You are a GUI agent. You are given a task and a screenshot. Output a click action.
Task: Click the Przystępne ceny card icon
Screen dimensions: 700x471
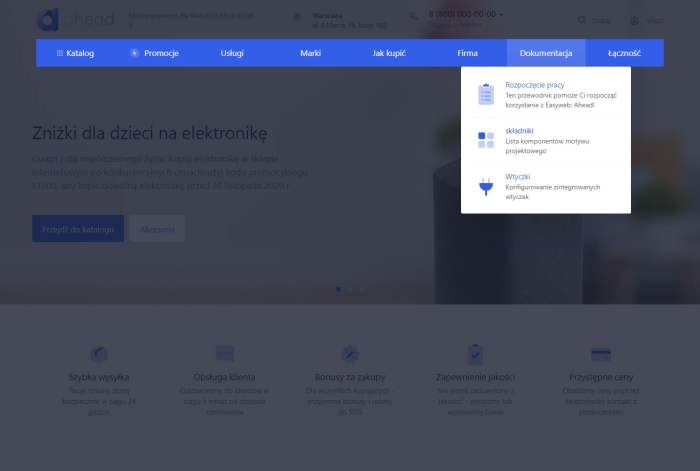601,354
